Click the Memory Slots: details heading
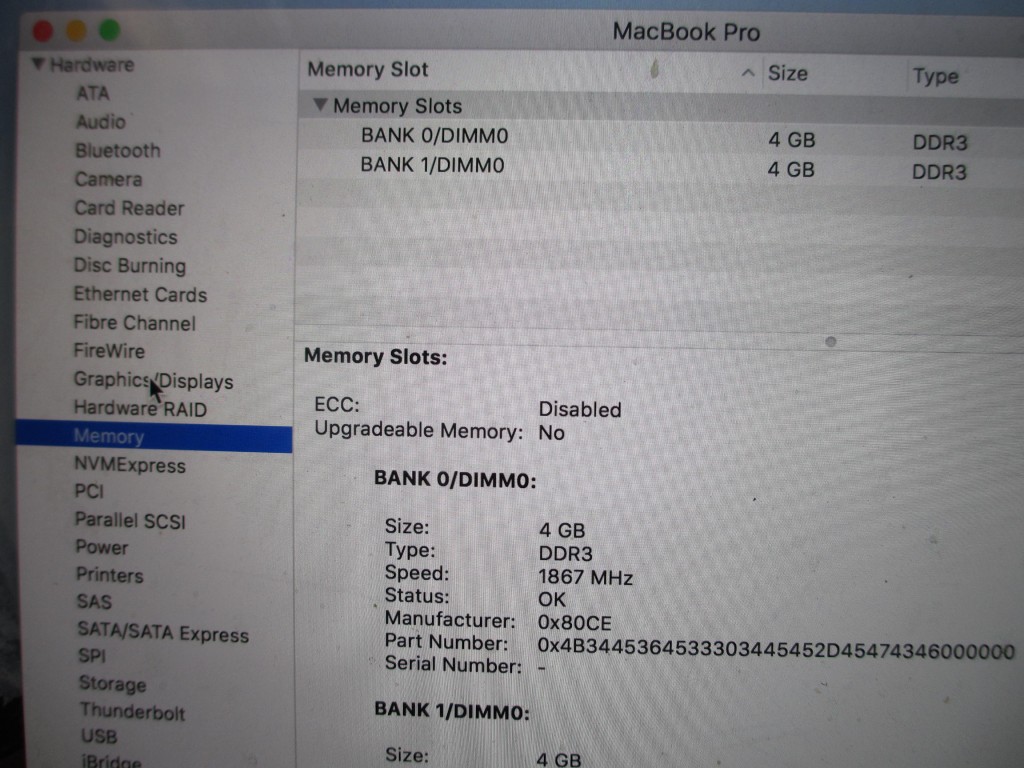This screenshot has width=1024, height=768. coord(376,357)
